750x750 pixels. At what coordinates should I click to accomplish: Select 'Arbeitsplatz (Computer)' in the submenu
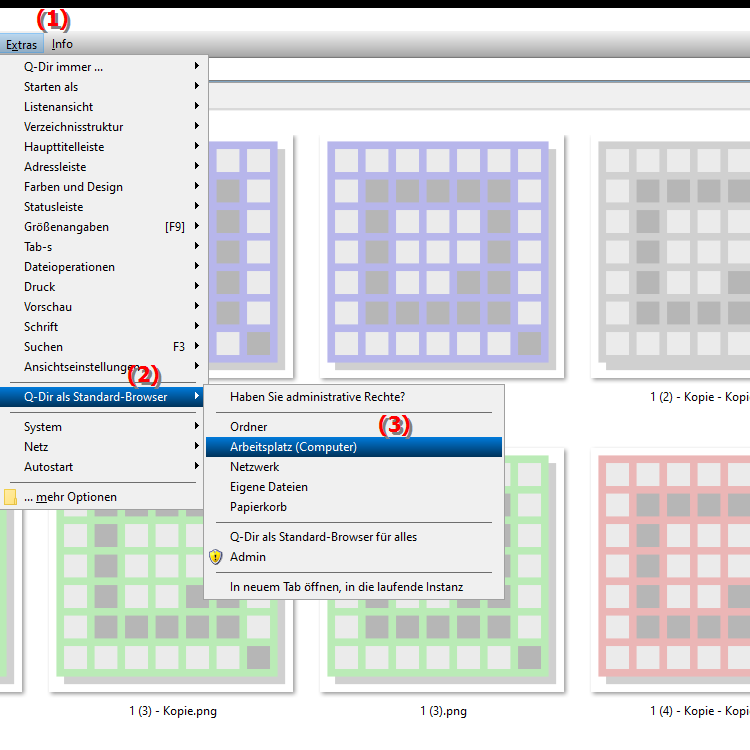tap(354, 447)
